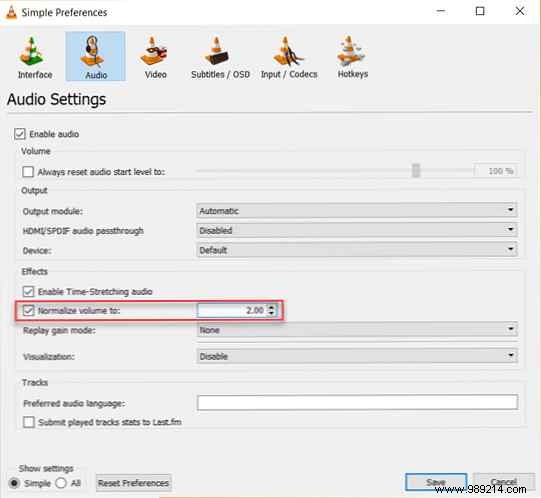
Task: Open the Device dropdown
Action: click(356, 250)
